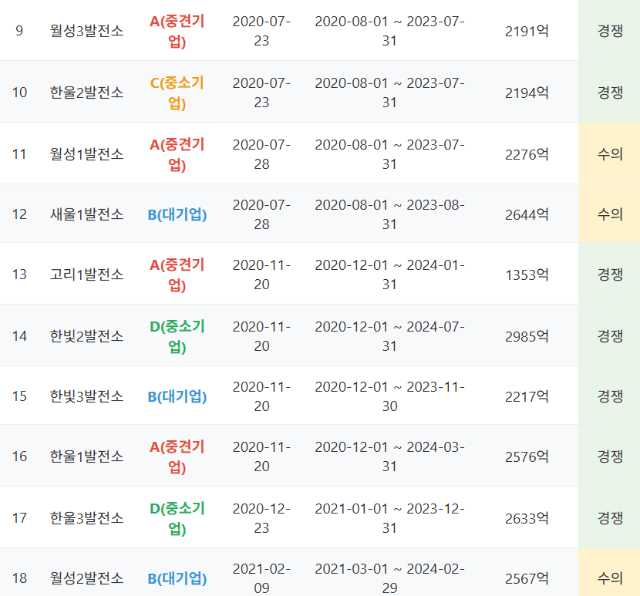Click row number 16 in the table
This screenshot has height=596, width=640.
tap(19, 457)
